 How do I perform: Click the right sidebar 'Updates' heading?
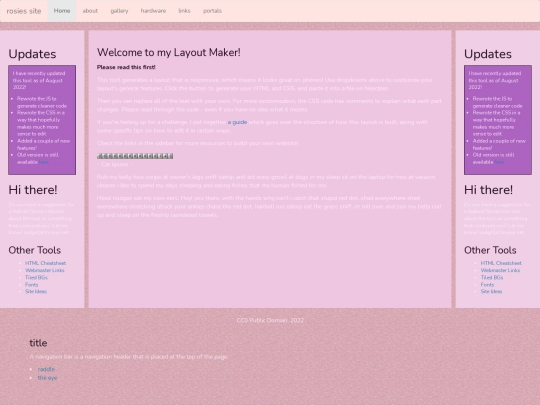(x=488, y=54)
